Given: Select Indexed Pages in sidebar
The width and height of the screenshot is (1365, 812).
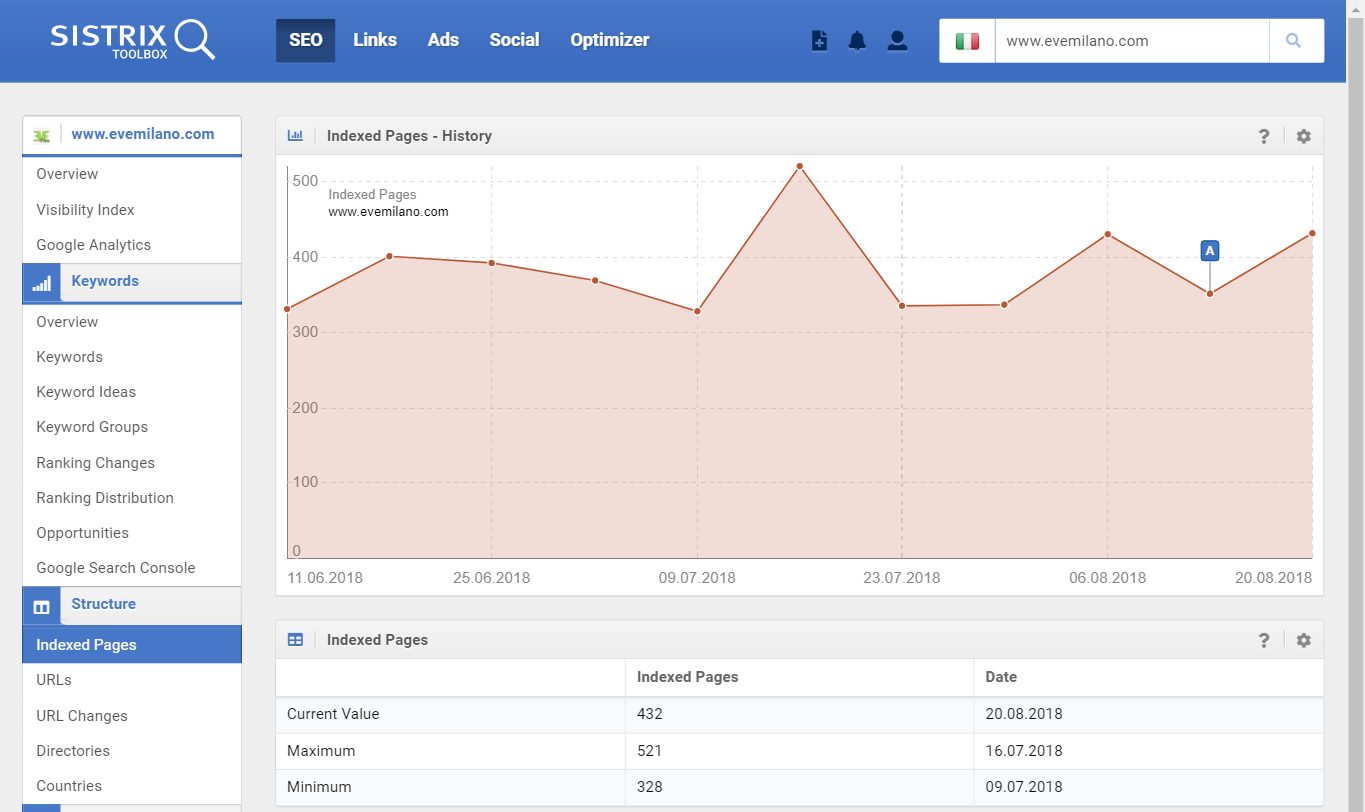Looking at the screenshot, I should (132, 645).
